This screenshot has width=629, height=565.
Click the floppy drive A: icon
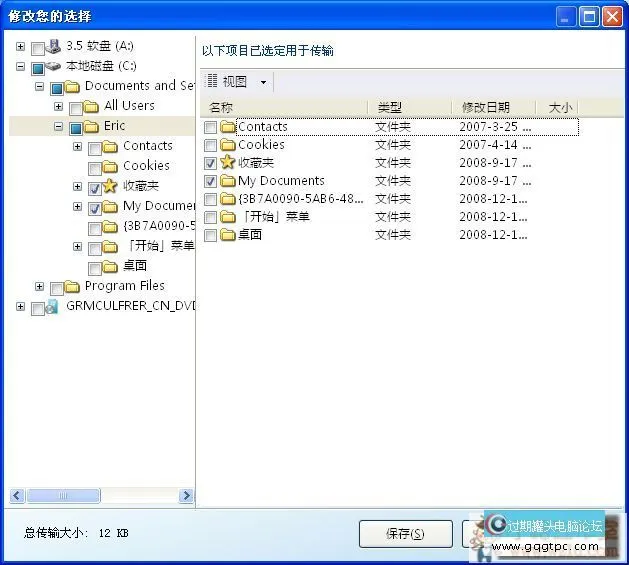(x=53, y=47)
